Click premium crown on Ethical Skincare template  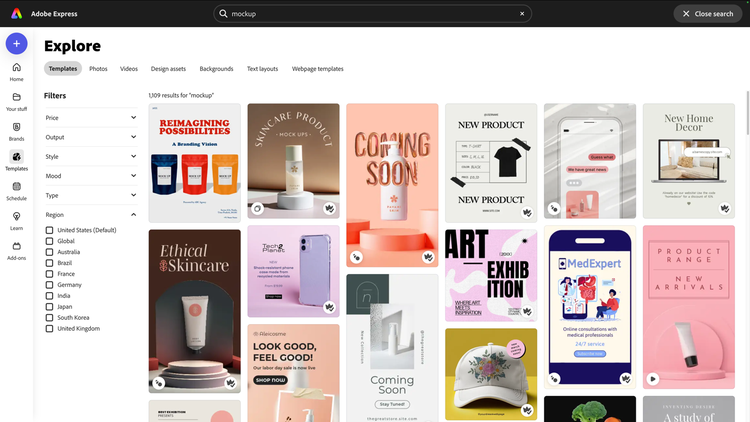tap(231, 383)
